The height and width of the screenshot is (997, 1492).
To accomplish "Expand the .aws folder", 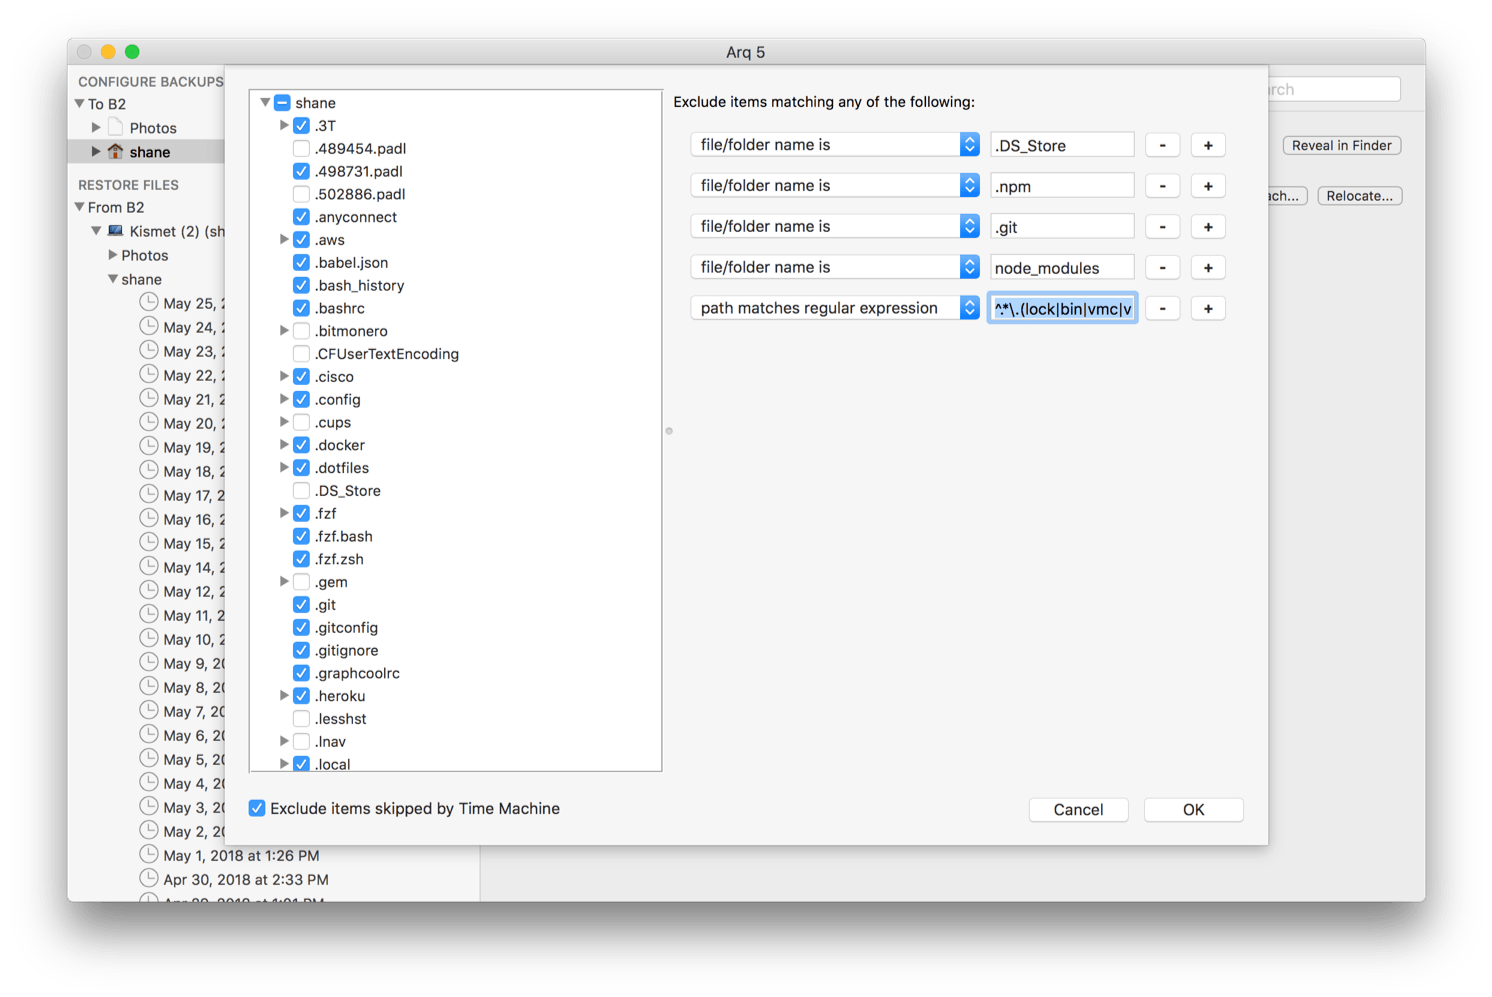I will 284,239.
